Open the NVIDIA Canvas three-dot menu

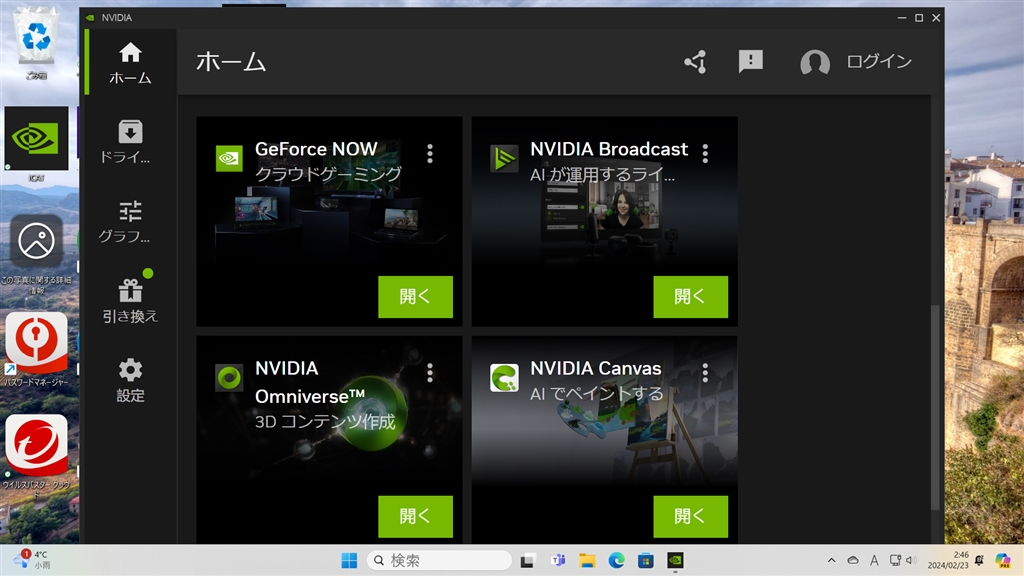pyautogui.click(x=705, y=373)
